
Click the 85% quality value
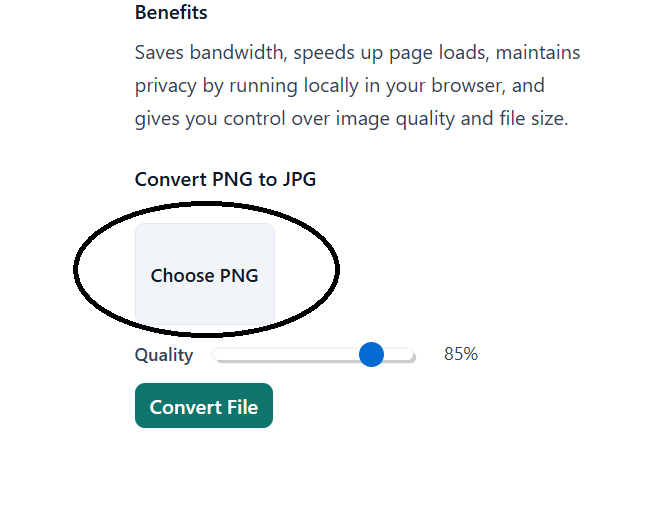pos(461,354)
